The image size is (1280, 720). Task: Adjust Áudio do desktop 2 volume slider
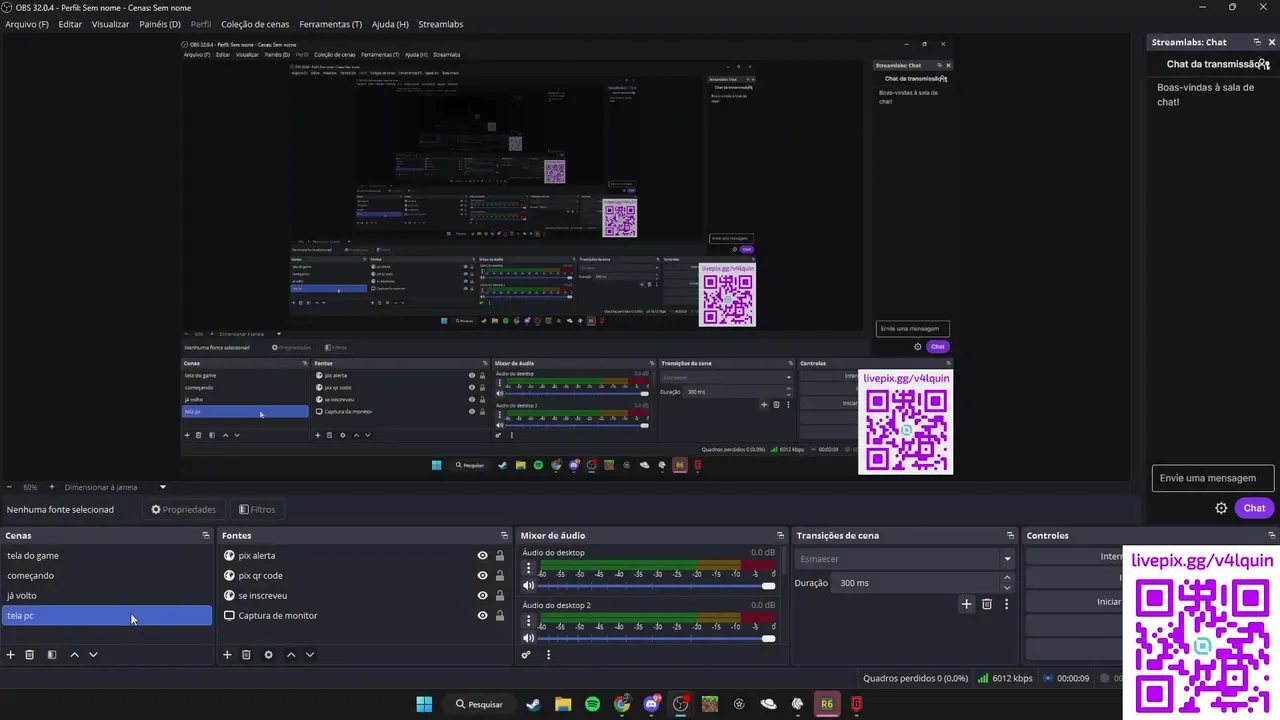click(657, 638)
